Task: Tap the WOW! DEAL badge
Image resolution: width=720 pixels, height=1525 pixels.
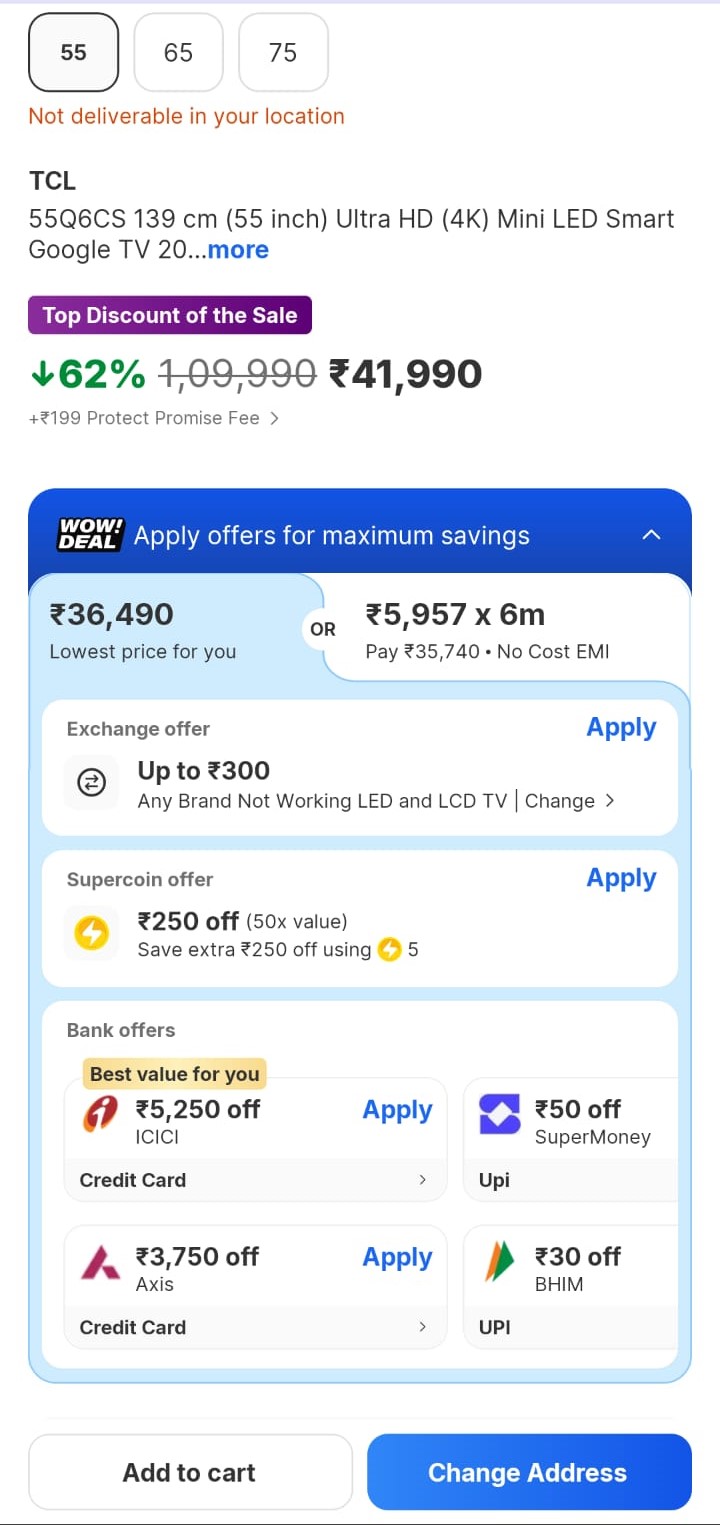Action: click(x=90, y=535)
